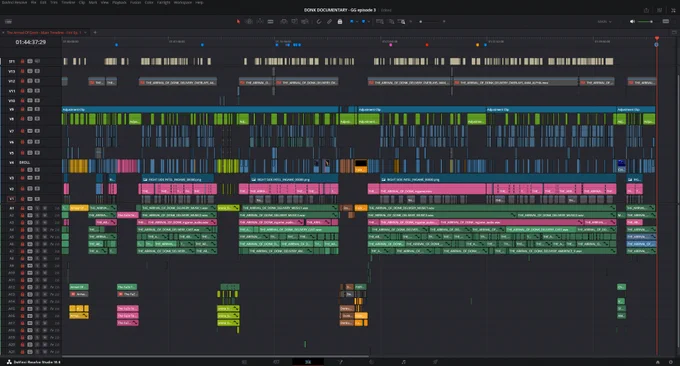
Task: Click the Custom Zoom icon
Action: click(x=402, y=21)
